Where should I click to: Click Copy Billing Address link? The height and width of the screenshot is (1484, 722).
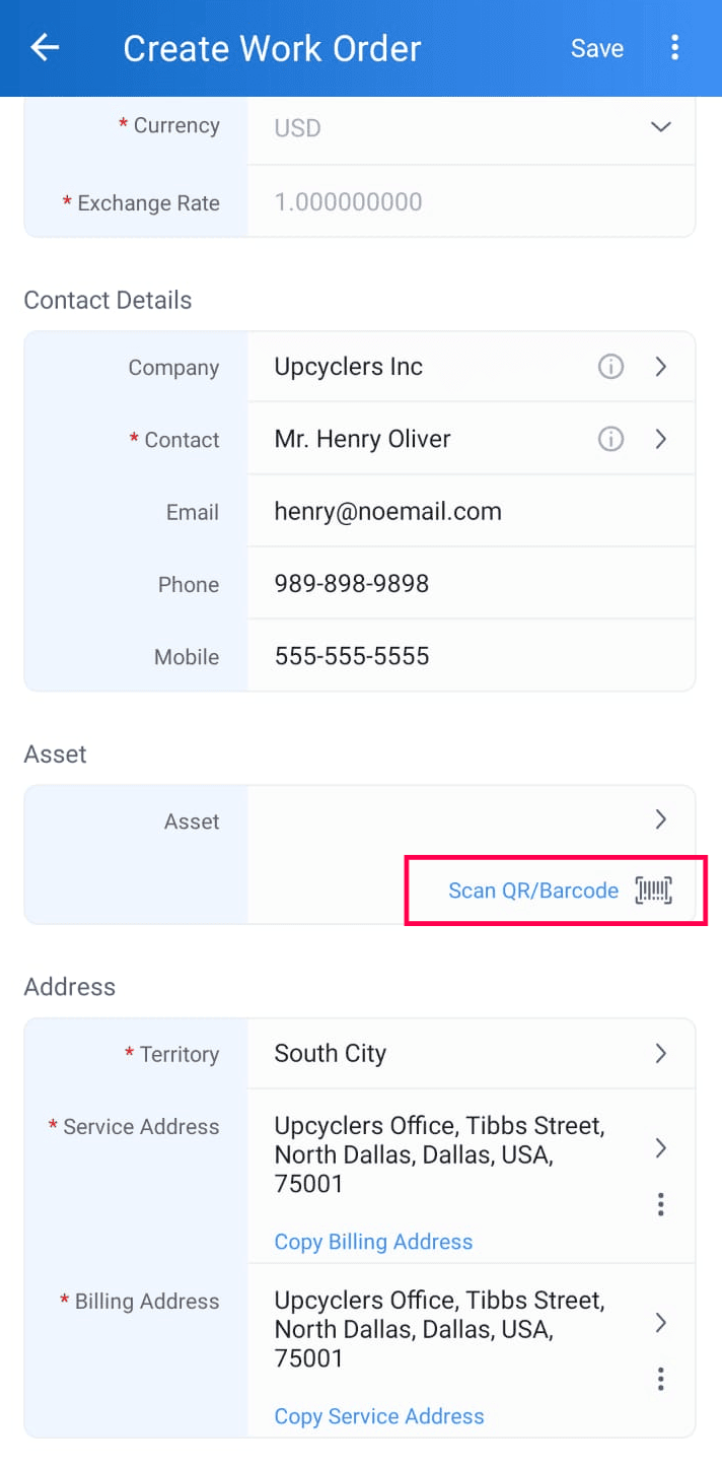(373, 1242)
